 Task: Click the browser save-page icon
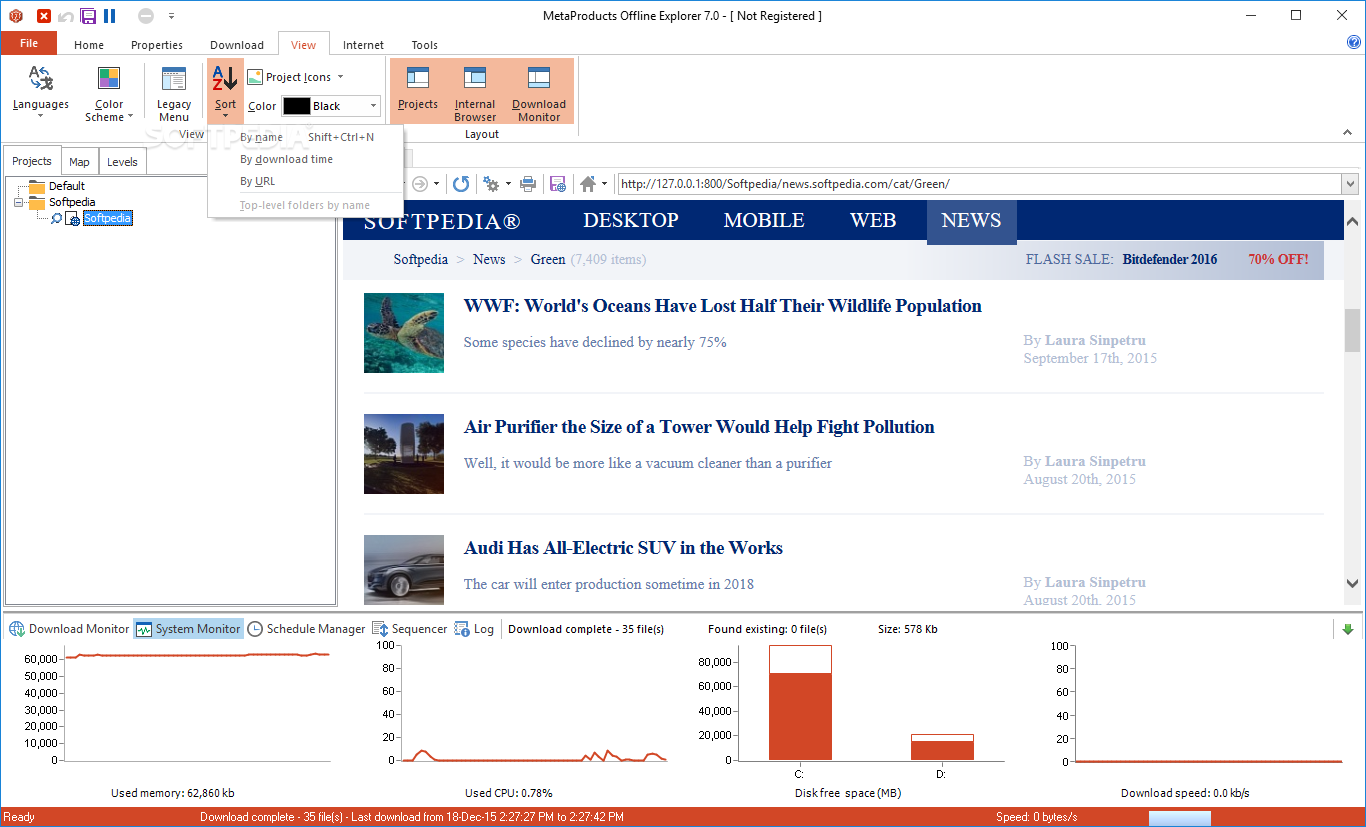click(558, 184)
